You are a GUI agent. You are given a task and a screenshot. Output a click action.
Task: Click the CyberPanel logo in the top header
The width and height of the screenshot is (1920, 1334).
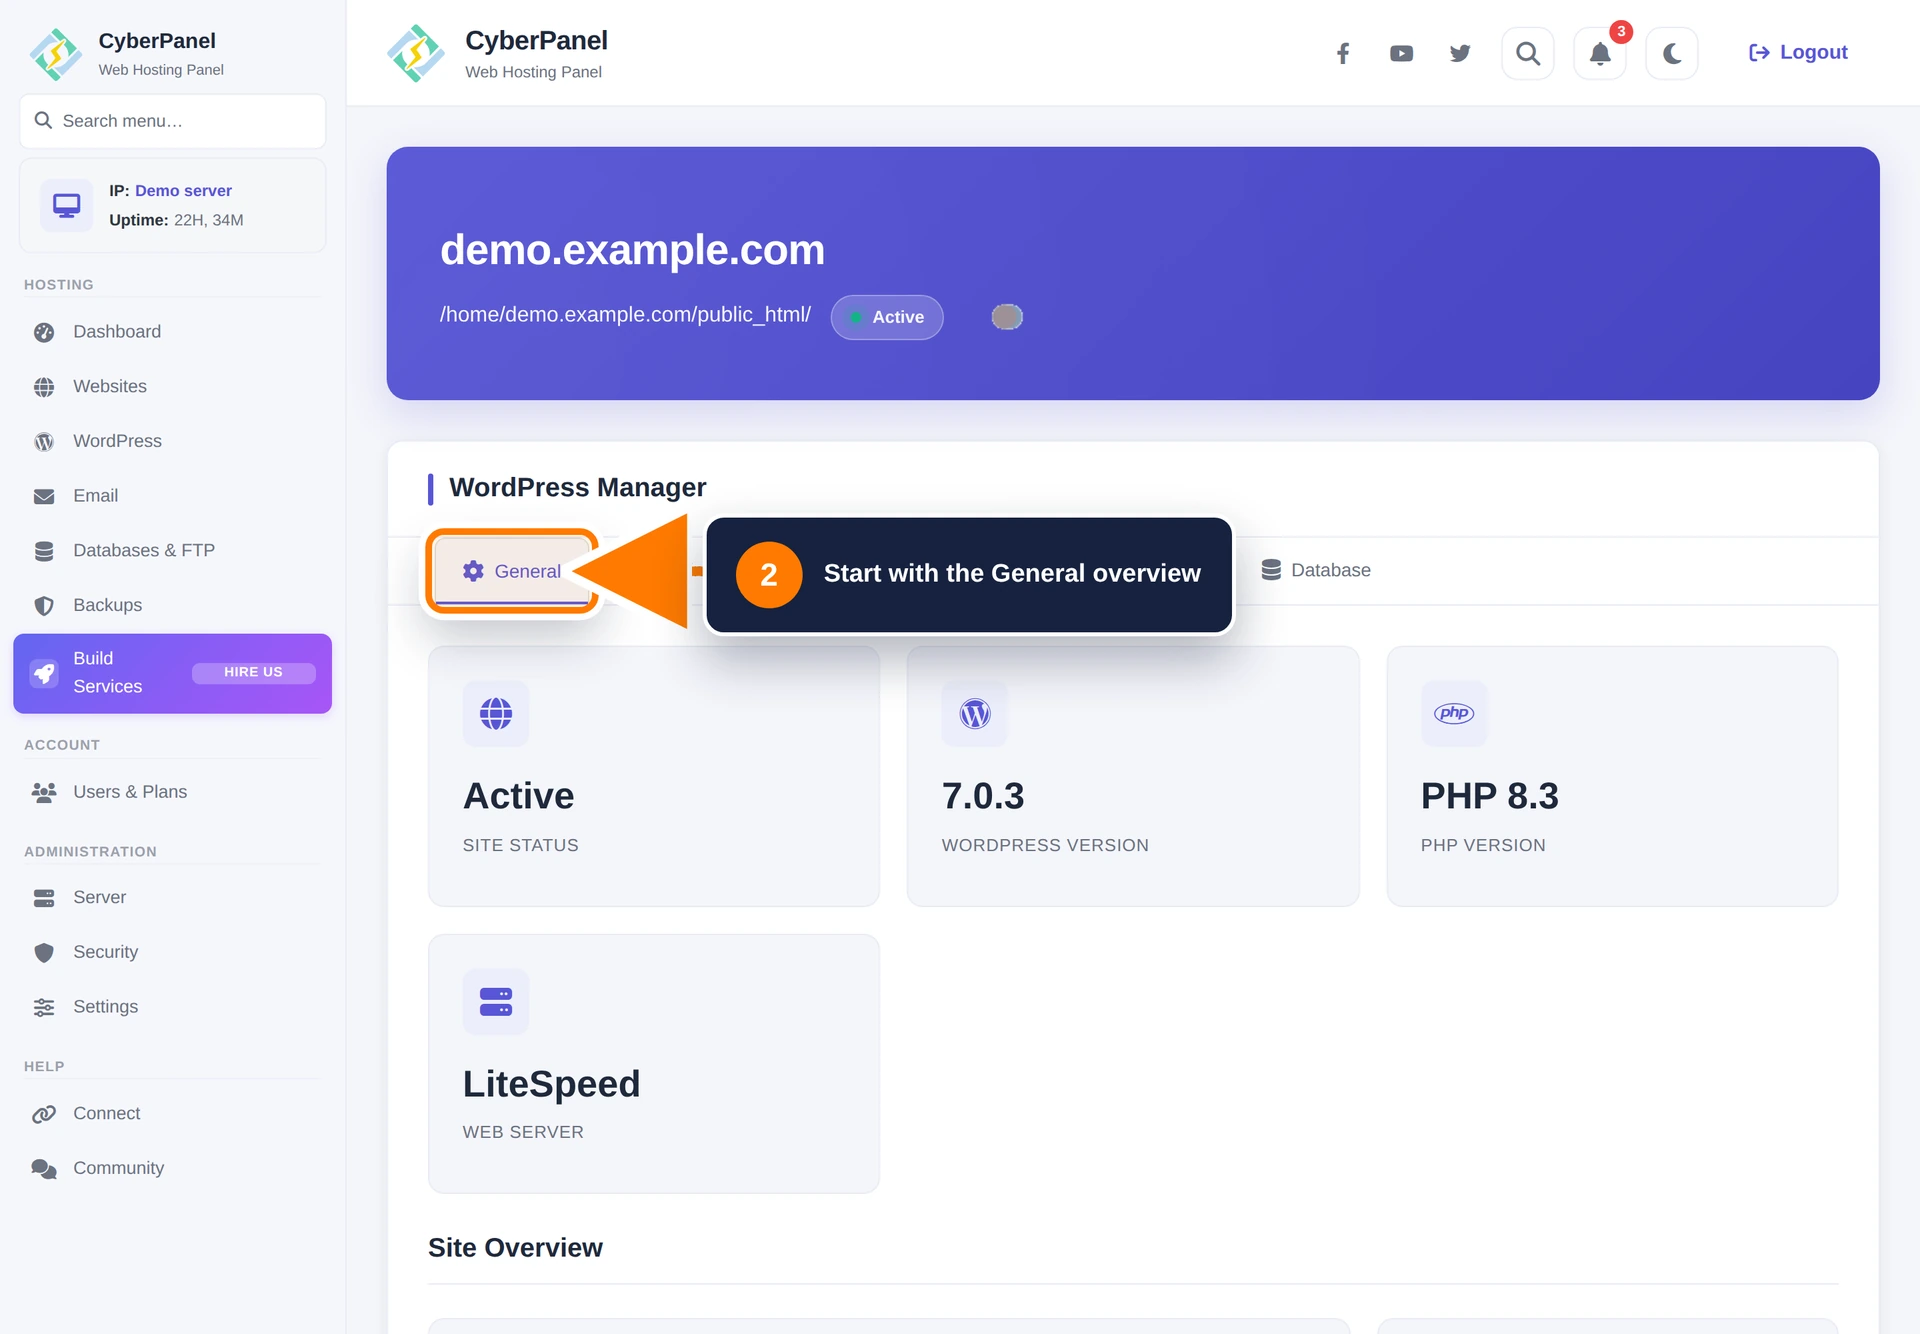coord(415,53)
